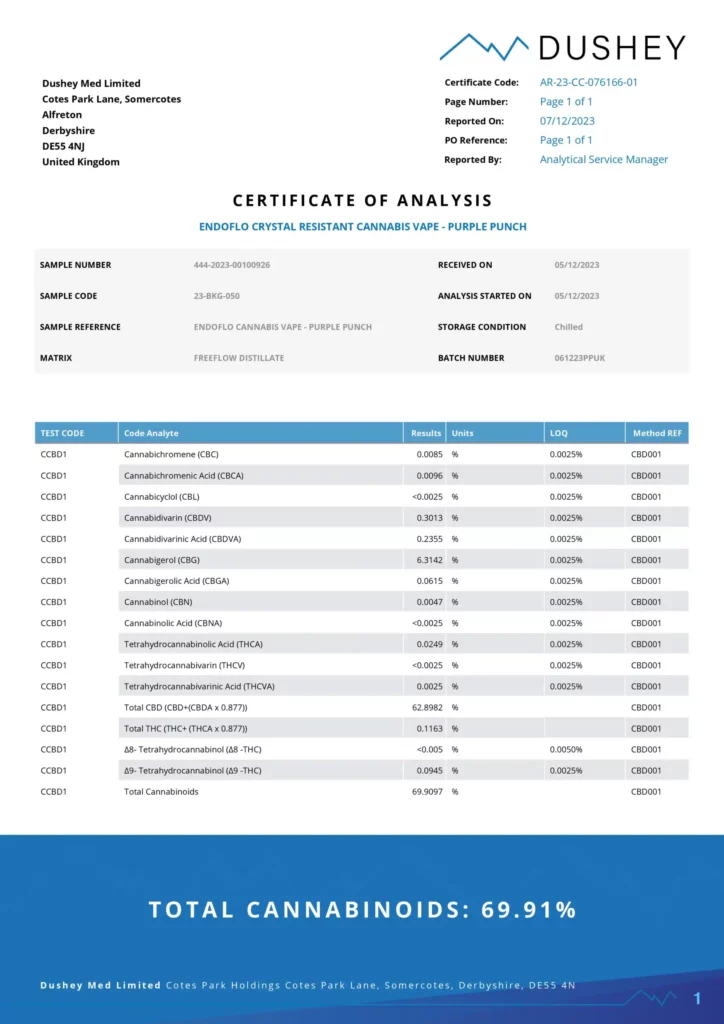Click storage condition value 'Chilled'
Image resolution: width=724 pixels, height=1024 pixels.
(568, 327)
